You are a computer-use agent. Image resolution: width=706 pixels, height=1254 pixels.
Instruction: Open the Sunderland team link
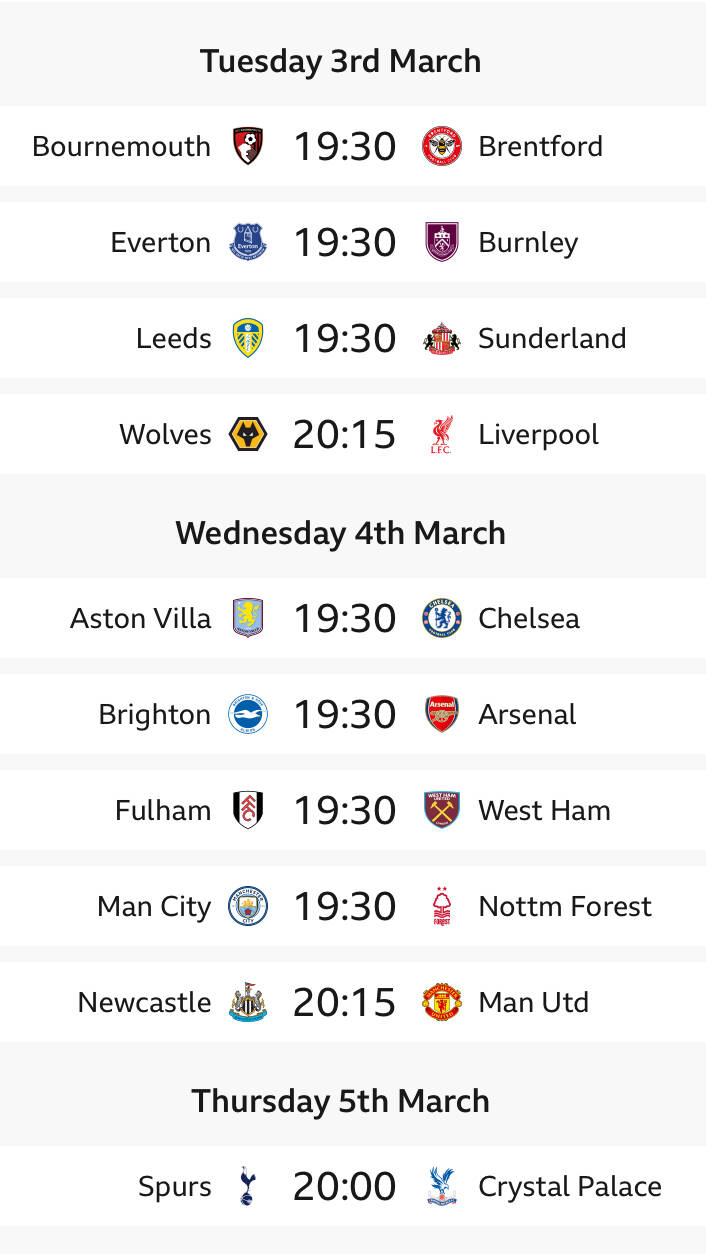[x=552, y=338]
